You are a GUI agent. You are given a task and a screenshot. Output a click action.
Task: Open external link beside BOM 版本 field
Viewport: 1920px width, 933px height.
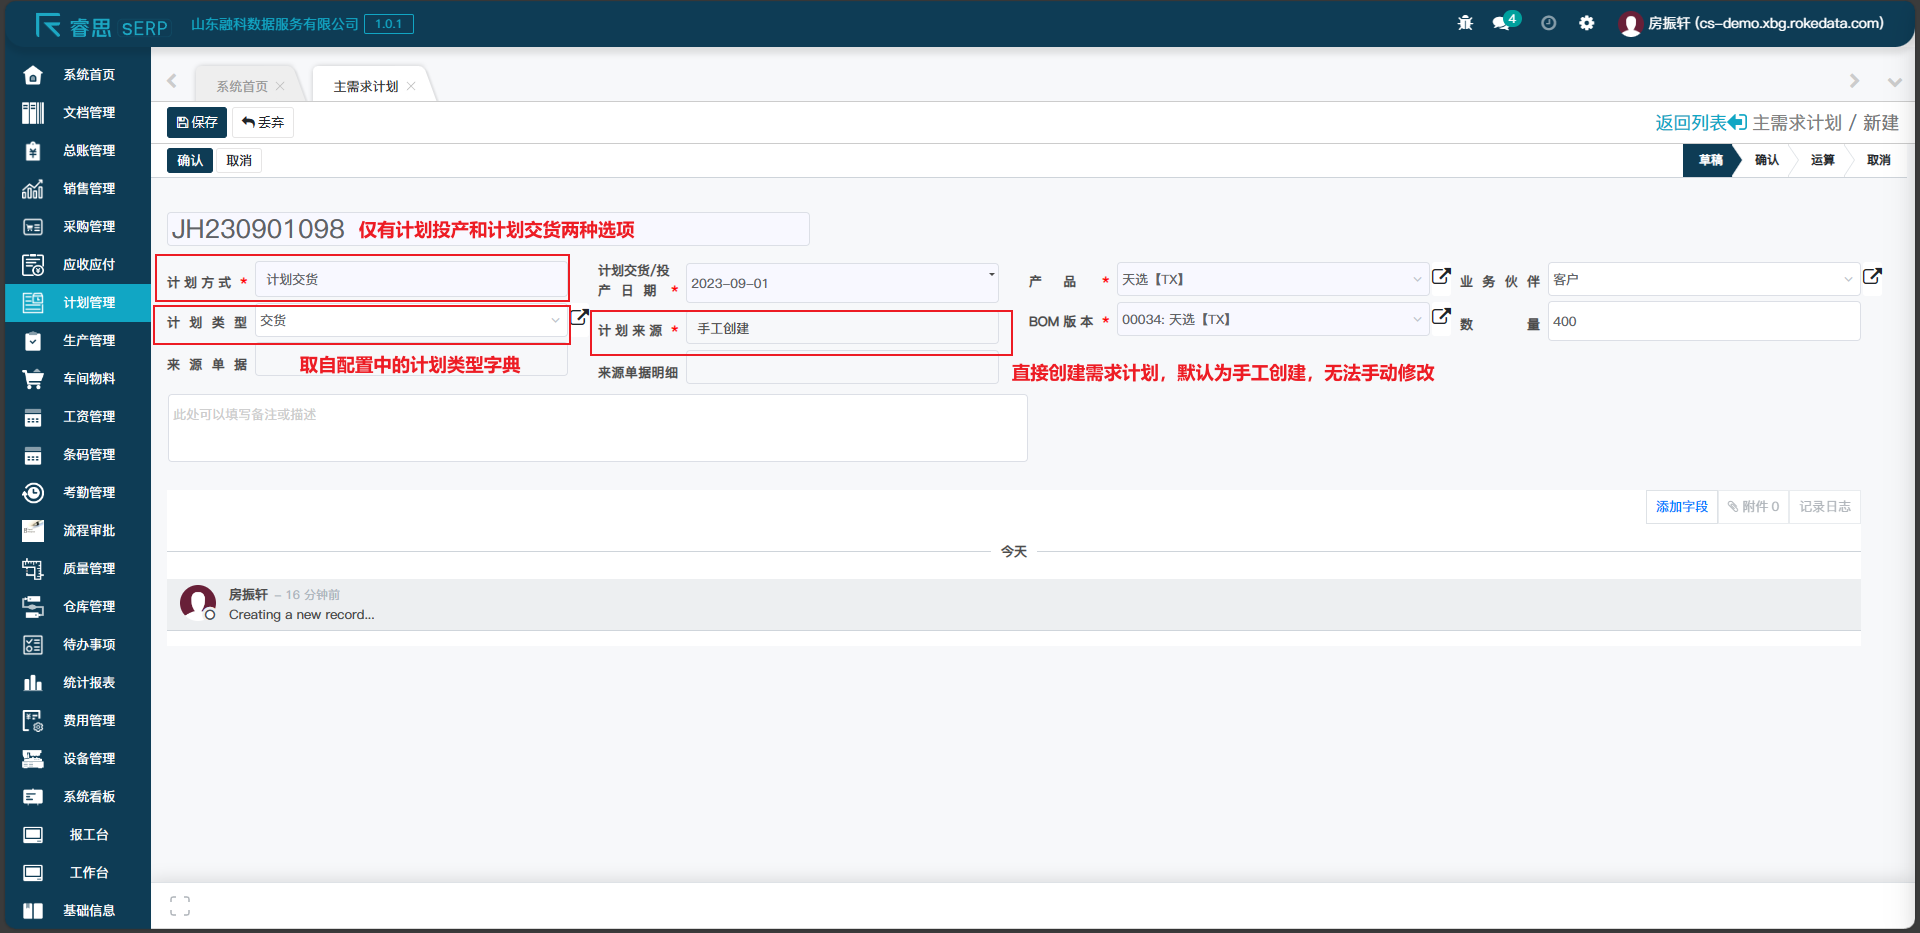point(1441,317)
